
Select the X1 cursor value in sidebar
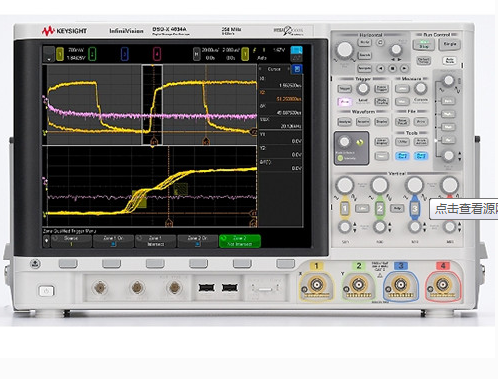280,82
